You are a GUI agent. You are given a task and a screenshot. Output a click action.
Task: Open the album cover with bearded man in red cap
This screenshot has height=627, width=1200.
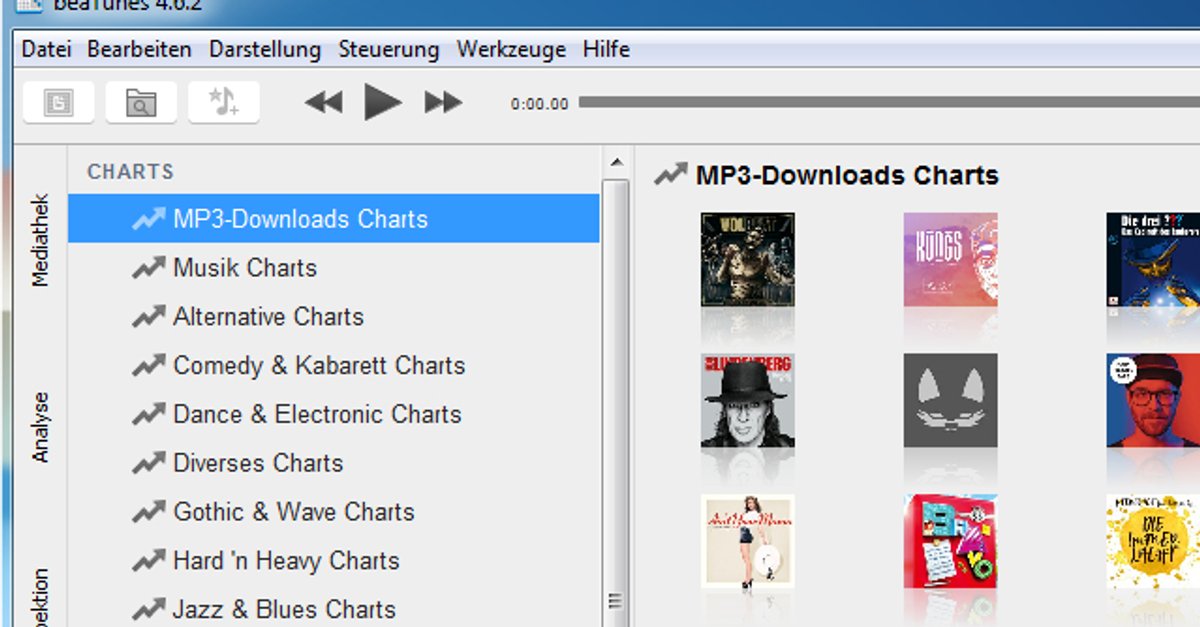coord(1153,400)
